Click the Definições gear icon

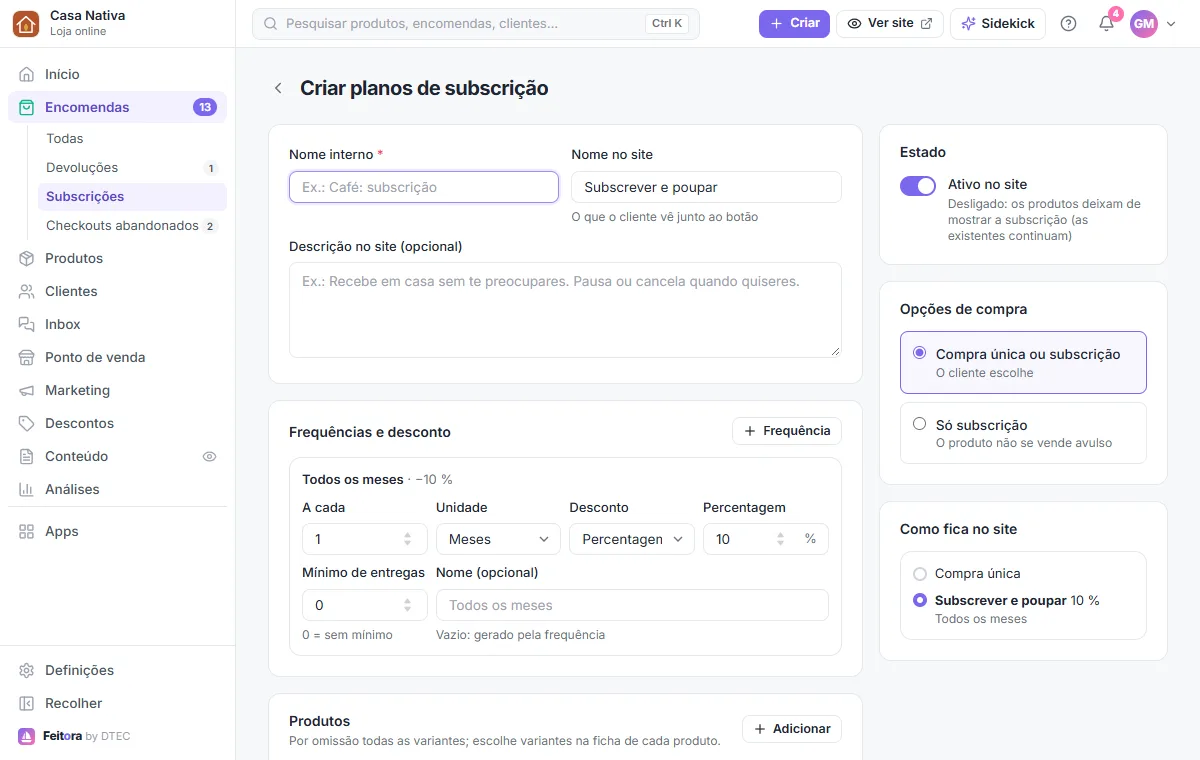coord(27,671)
